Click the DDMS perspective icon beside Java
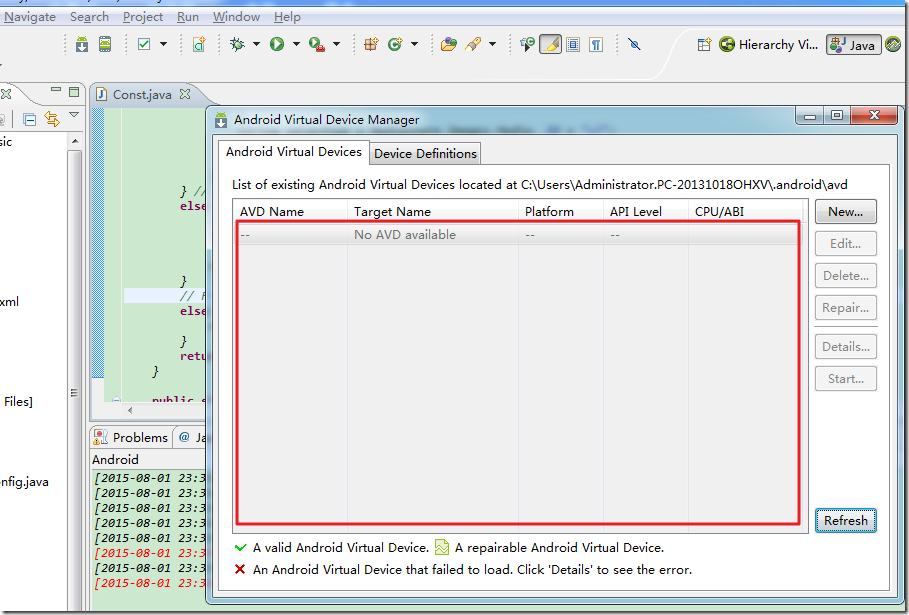Image resolution: width=909 pixels, height=615 pixels. coord(893,45)
